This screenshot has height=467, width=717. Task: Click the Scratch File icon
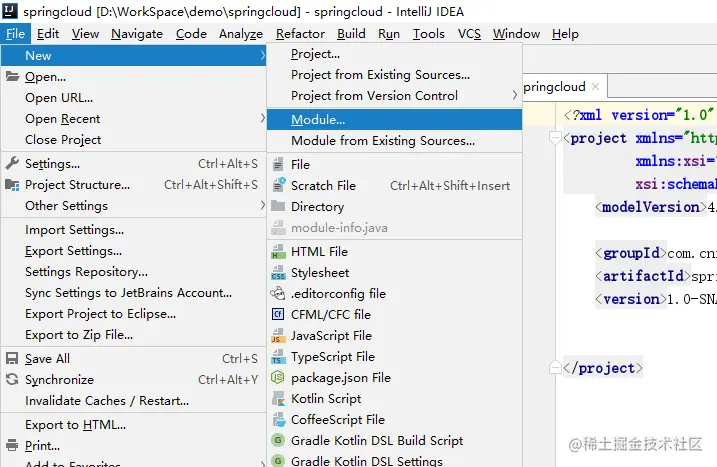pos(278,185)
